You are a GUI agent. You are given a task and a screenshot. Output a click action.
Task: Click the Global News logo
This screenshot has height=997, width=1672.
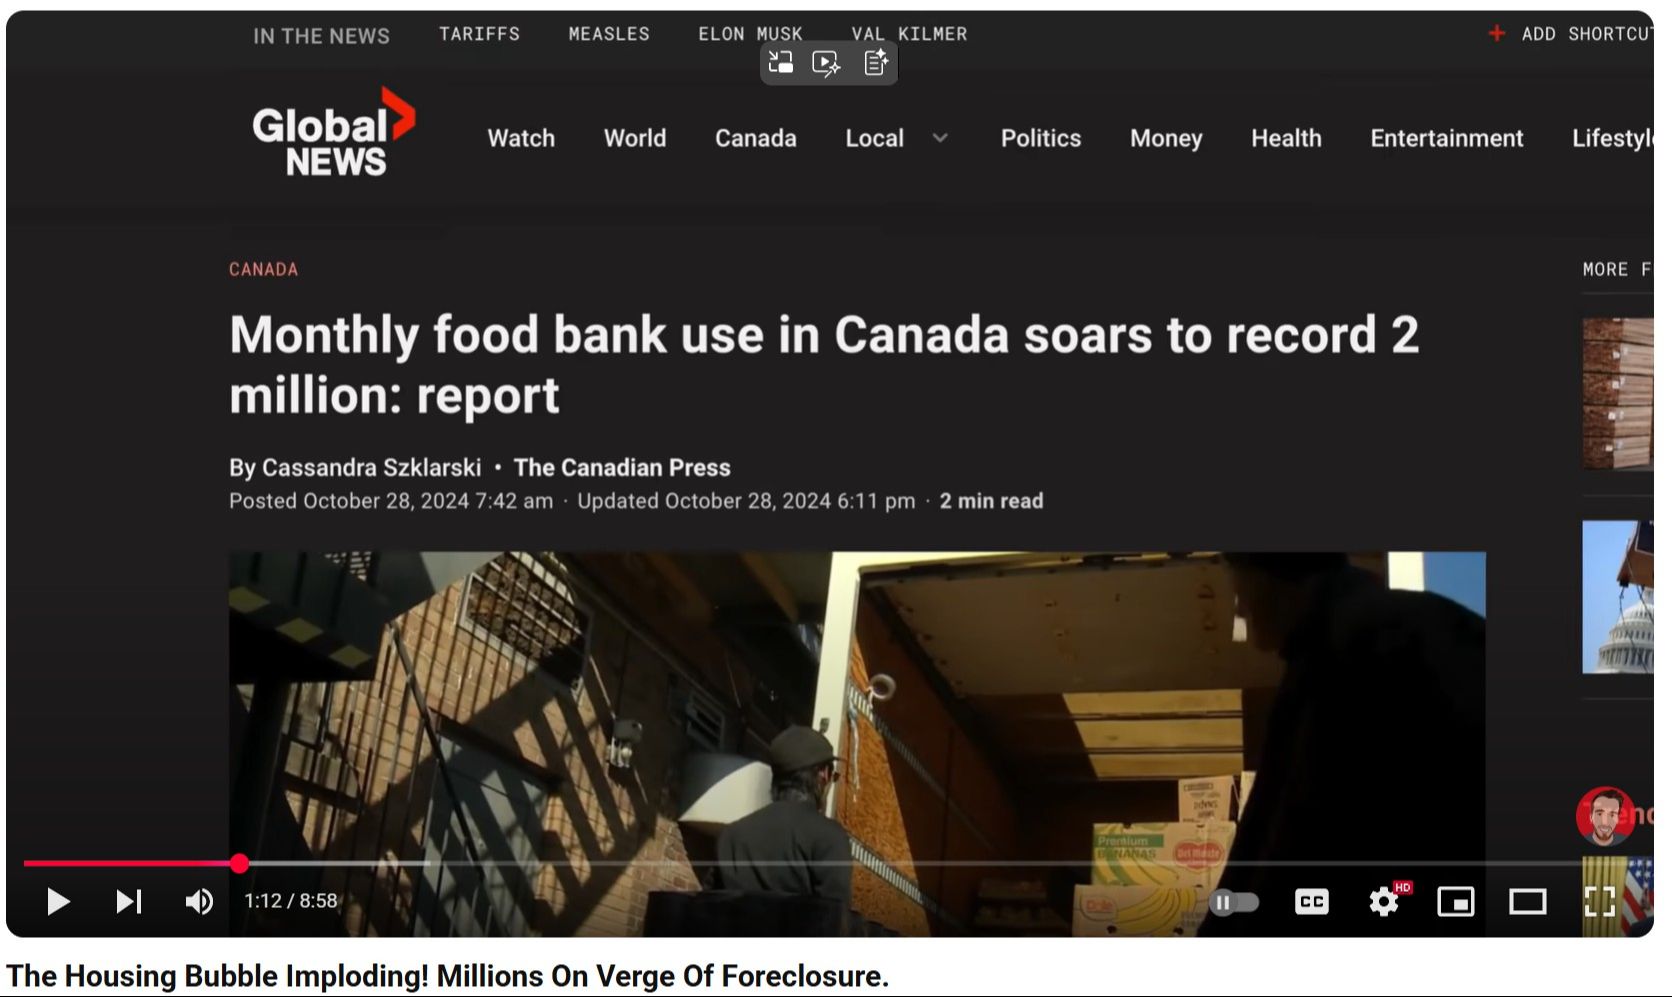coord(333,133)
